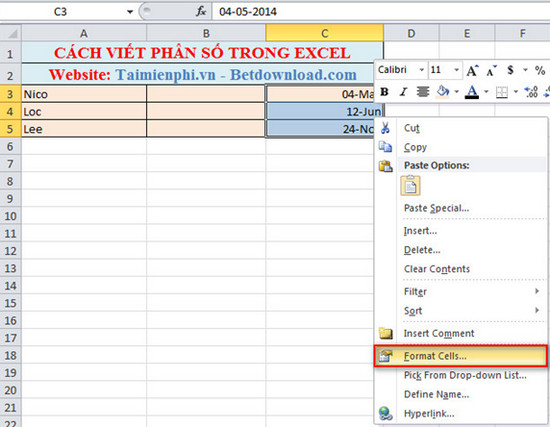
Task: Select column B header
Action: pos(206,33)
